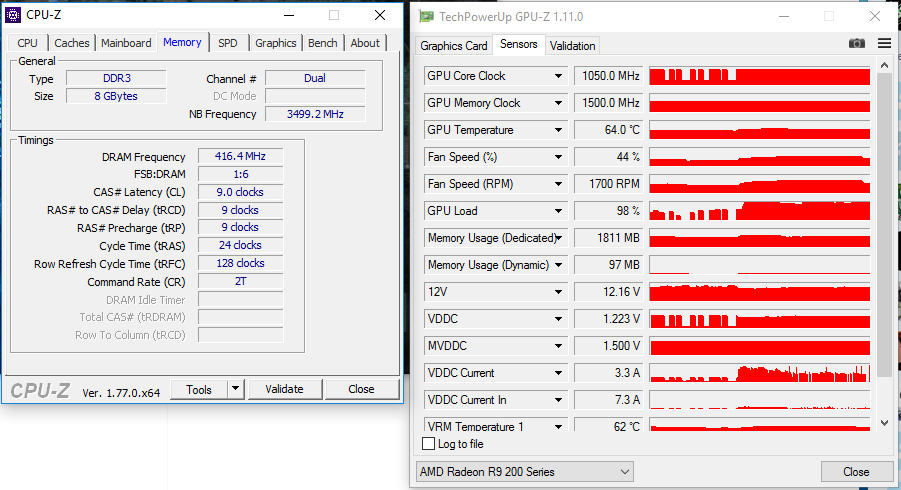Click the Row Refresh 128 clocks value

(x=240, y=263)
